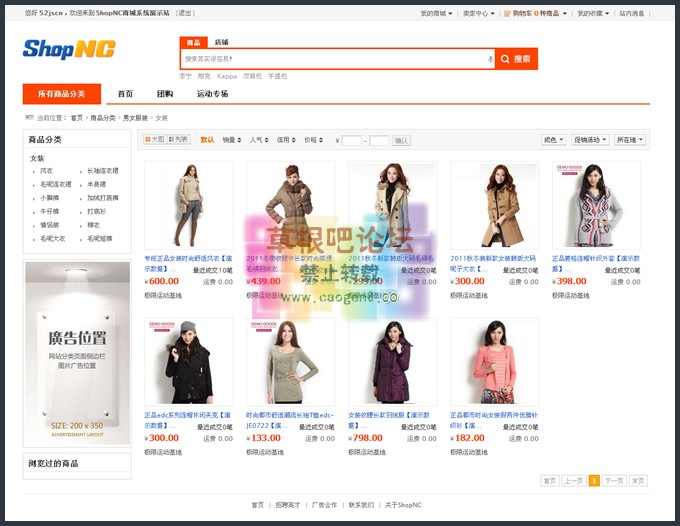Click the microphone icon in search box
Screen dimensions: 680x526
point(490,59)
